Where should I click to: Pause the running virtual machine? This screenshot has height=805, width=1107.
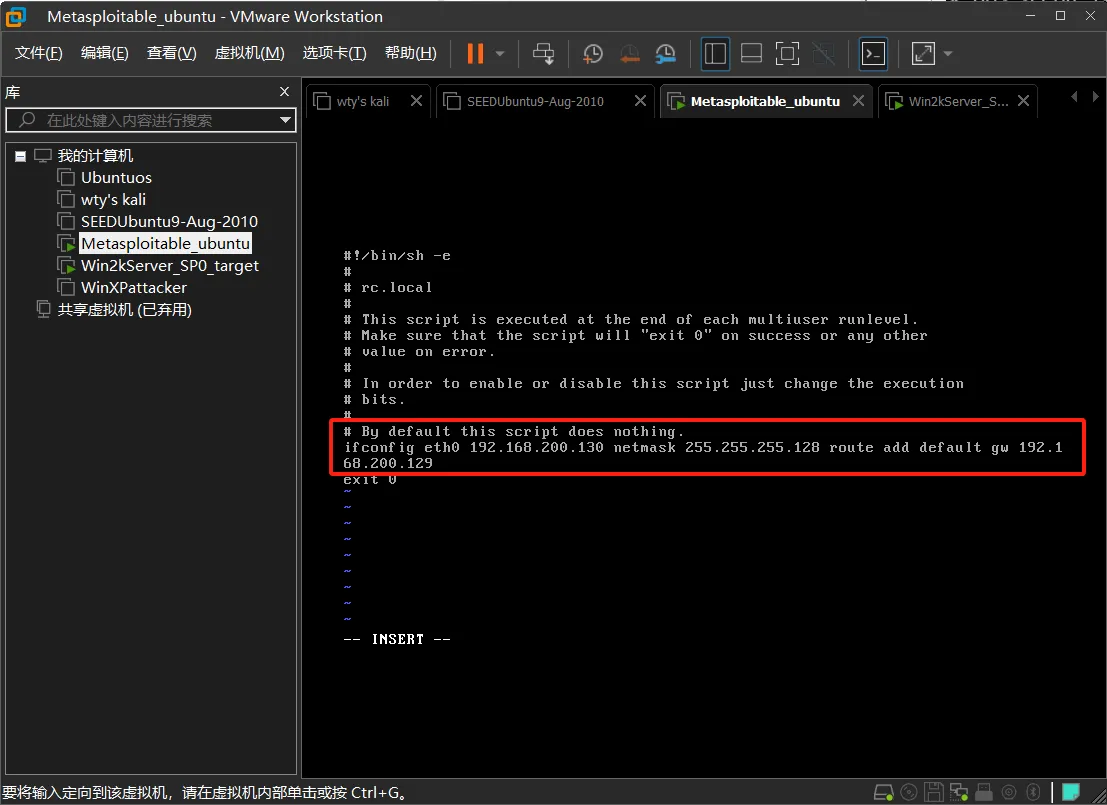click(x=475, y=54)
